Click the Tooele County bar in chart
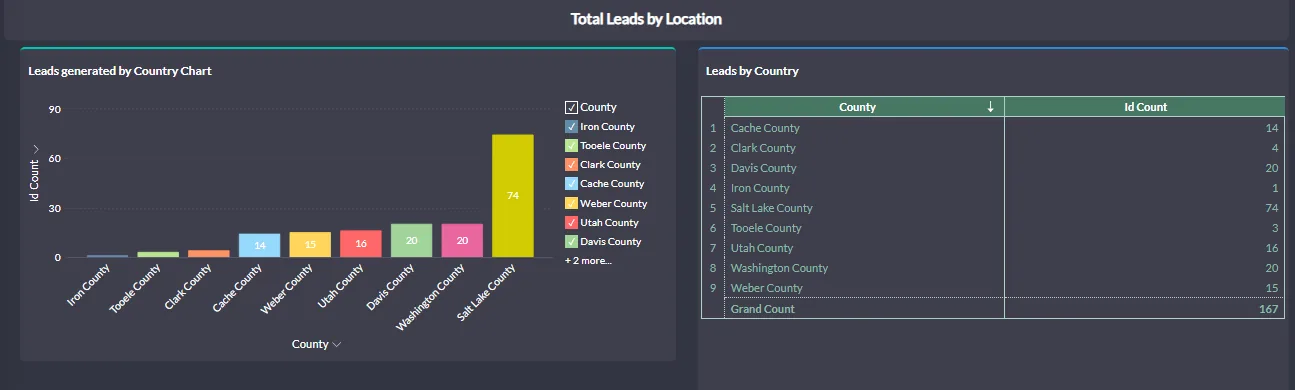Image resolution: width=1295 pixels, height=390 pixels. tap(158, 254)
